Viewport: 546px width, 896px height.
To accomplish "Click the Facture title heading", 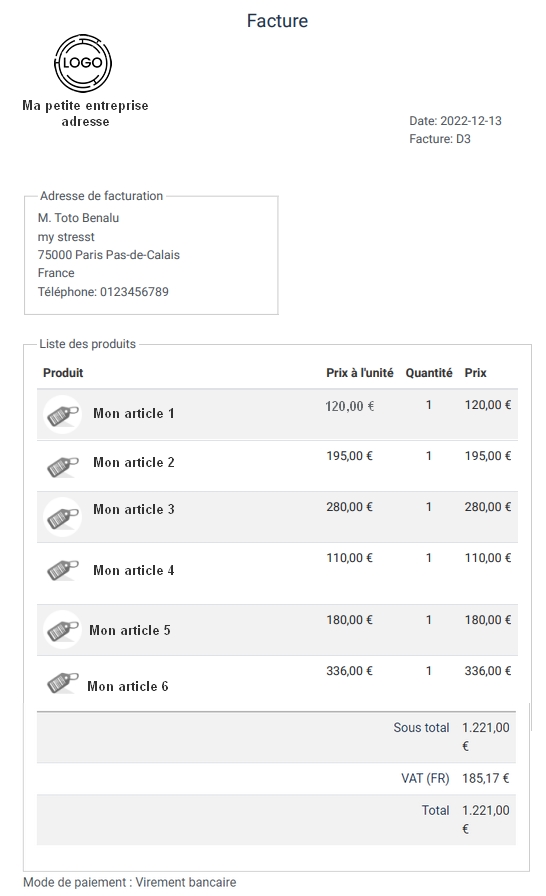I will (278, 21).
